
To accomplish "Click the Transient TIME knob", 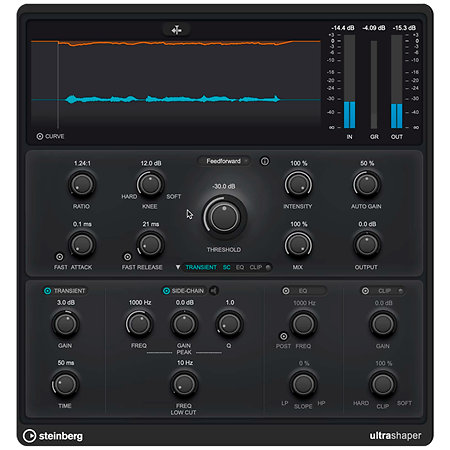I will click(65, 384).
